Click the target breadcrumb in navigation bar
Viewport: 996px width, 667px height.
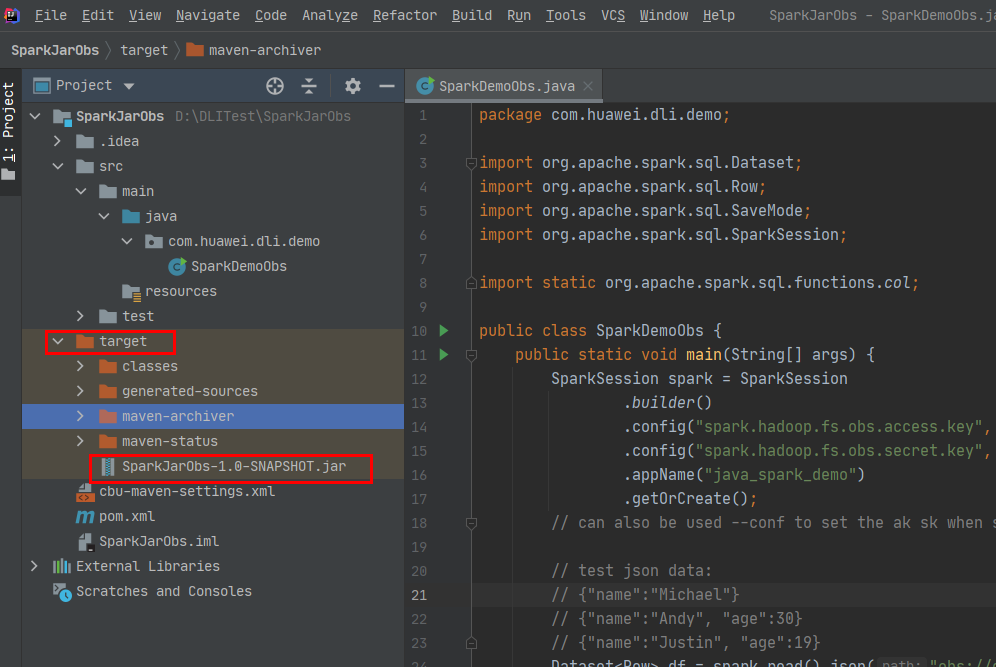(144, 50)
